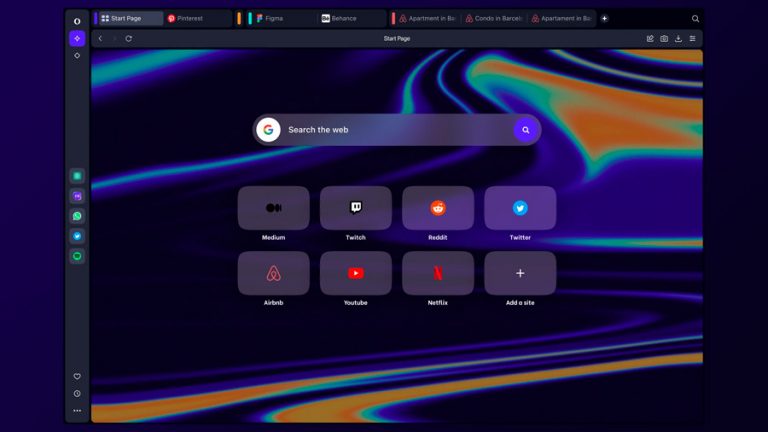Open the purple sidebar app icon below the teal one
Screen dimensions: 768x432
(x=77, y=196)
